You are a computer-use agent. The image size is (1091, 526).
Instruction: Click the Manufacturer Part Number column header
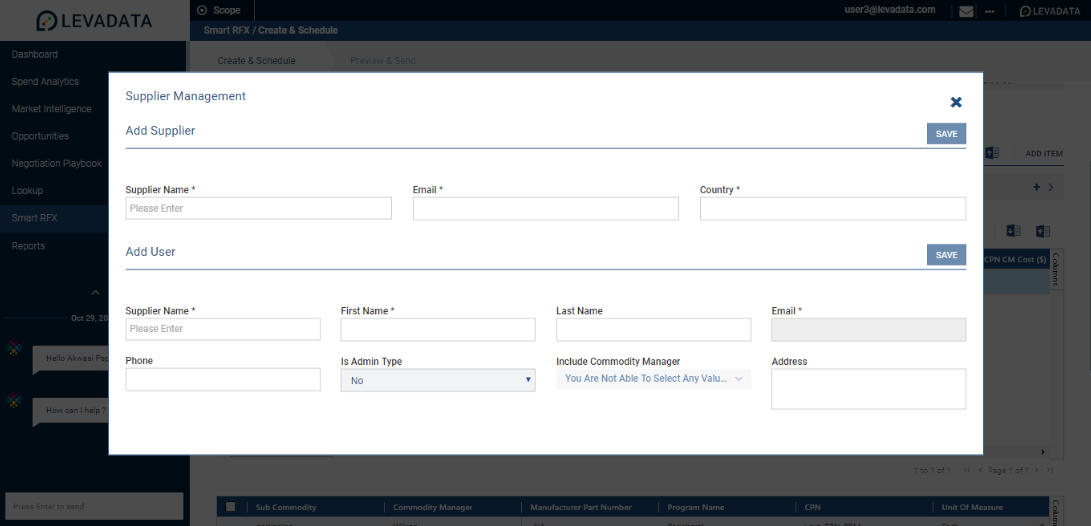581,507
